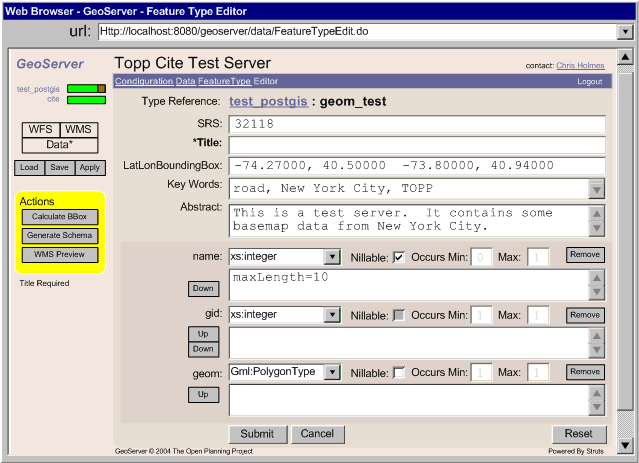Click the page scrollbar up arrow
The width and height of the screenshot is (639, 463).
point(625,57)
